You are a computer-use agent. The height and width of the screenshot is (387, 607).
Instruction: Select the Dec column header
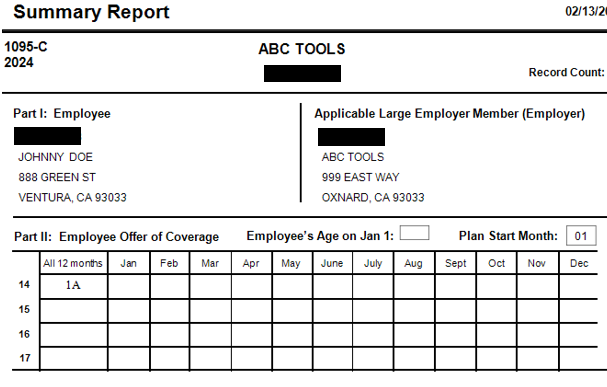579,263
